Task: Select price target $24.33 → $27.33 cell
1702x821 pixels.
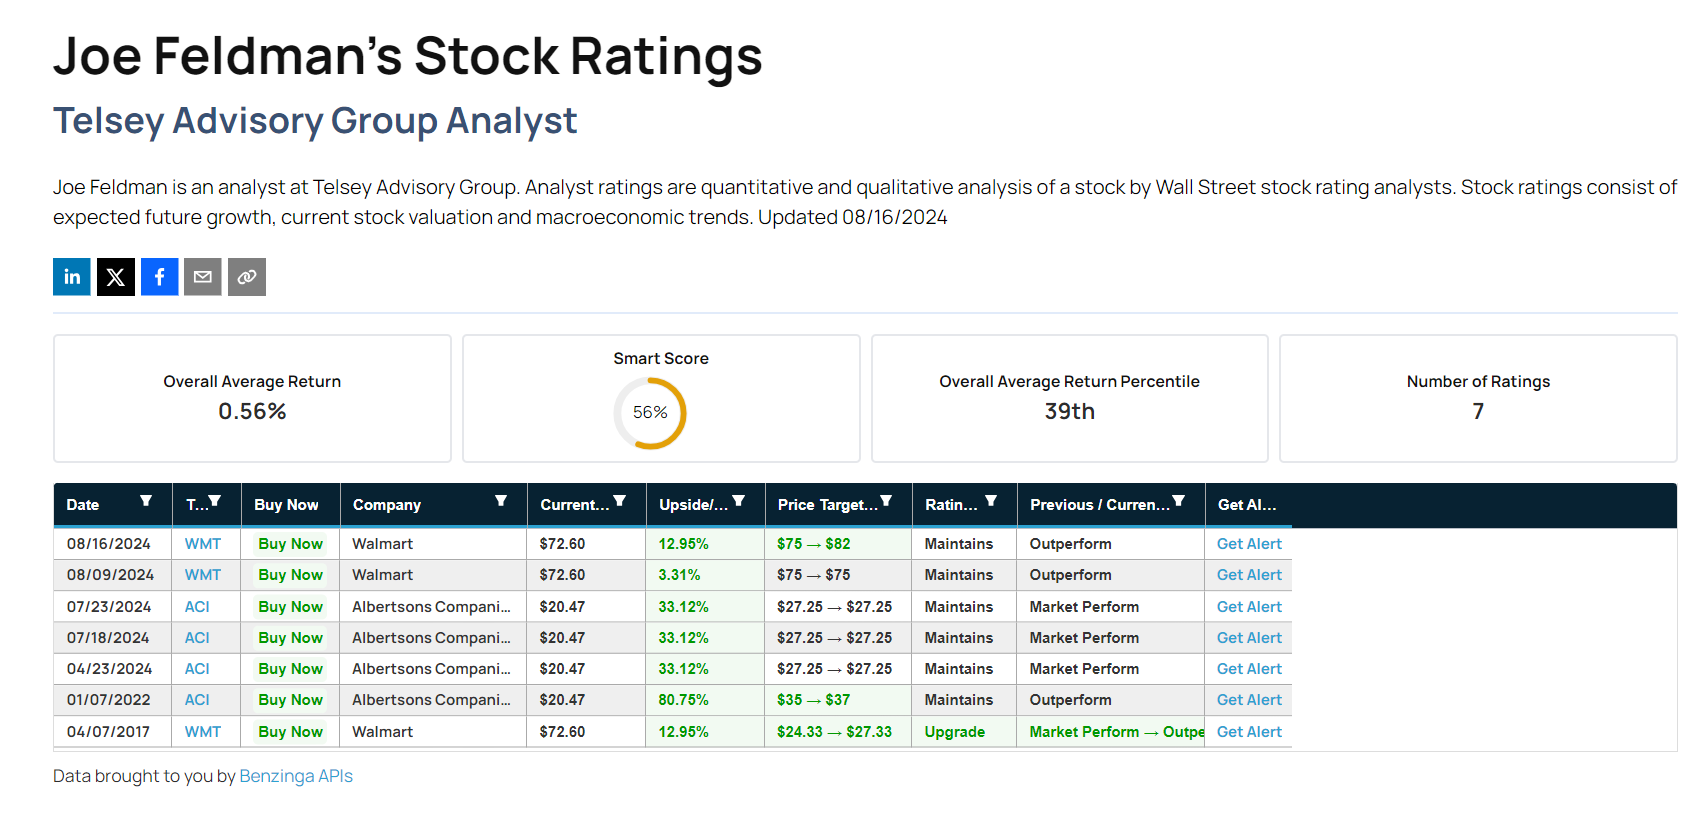Action: coord(838,732)
